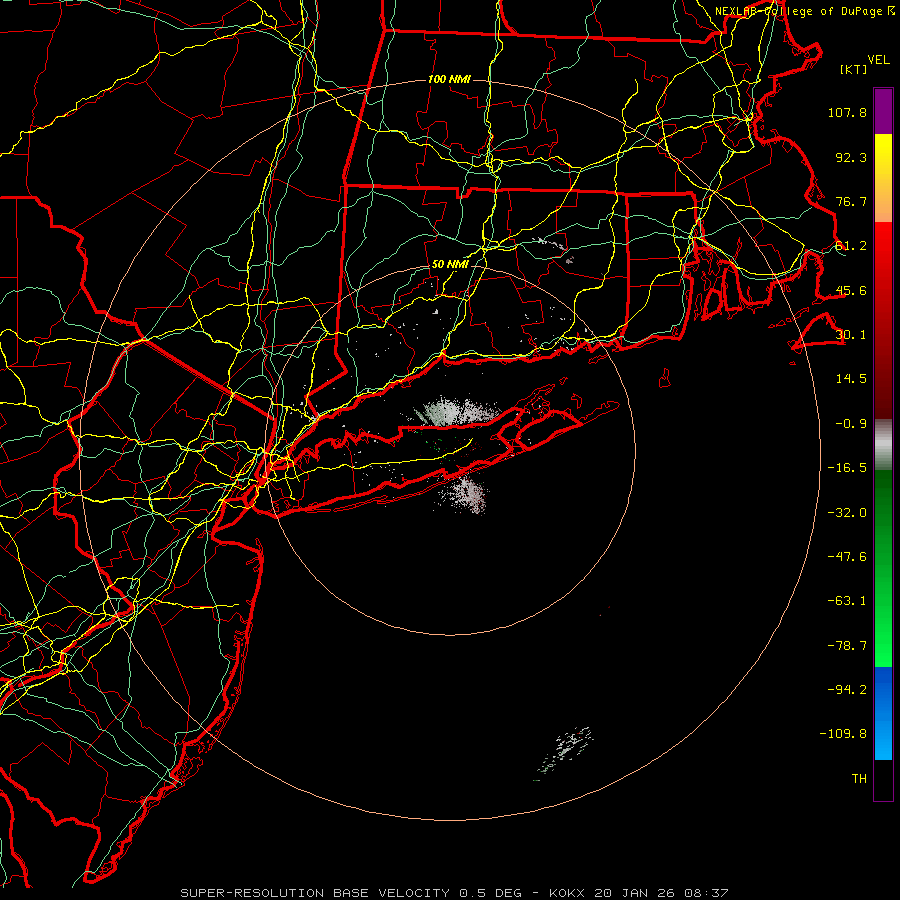
Task: Click the 61.2 legend value
Action: [851, 246]
